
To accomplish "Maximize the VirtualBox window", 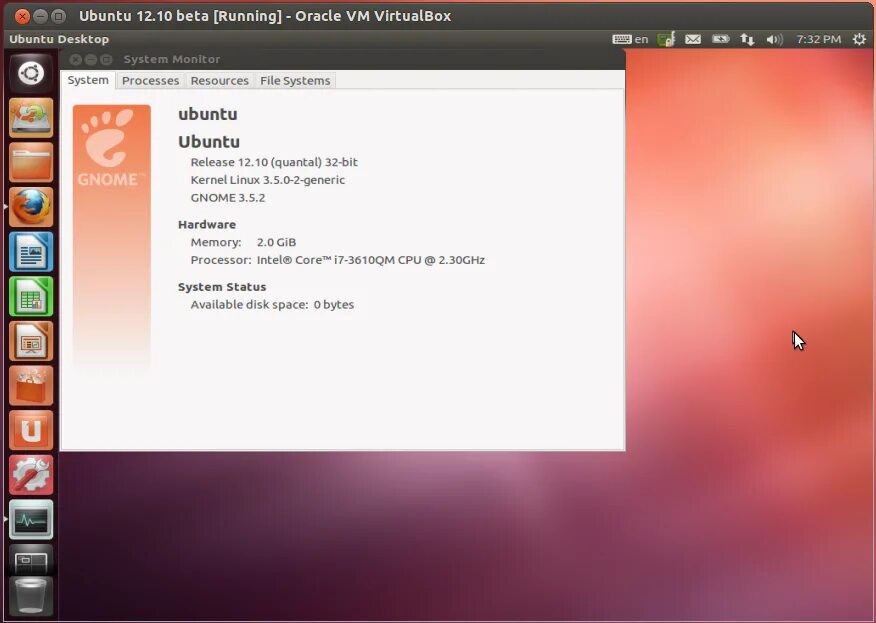I will click(x=58, y=16).
